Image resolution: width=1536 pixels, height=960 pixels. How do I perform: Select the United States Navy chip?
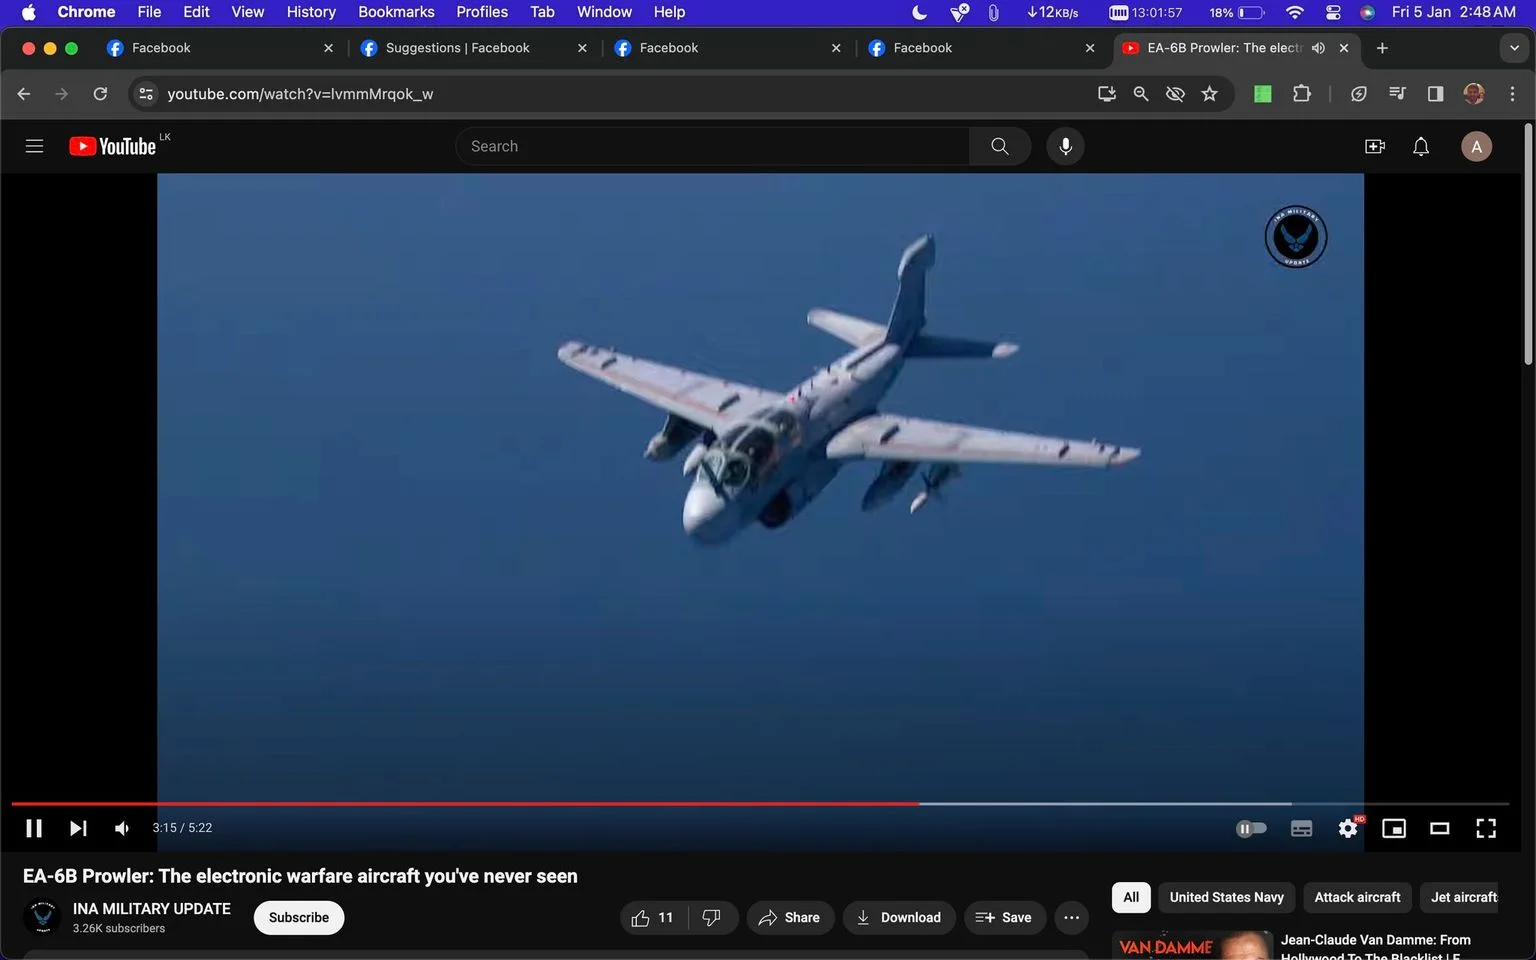(x=1227, y=897)
